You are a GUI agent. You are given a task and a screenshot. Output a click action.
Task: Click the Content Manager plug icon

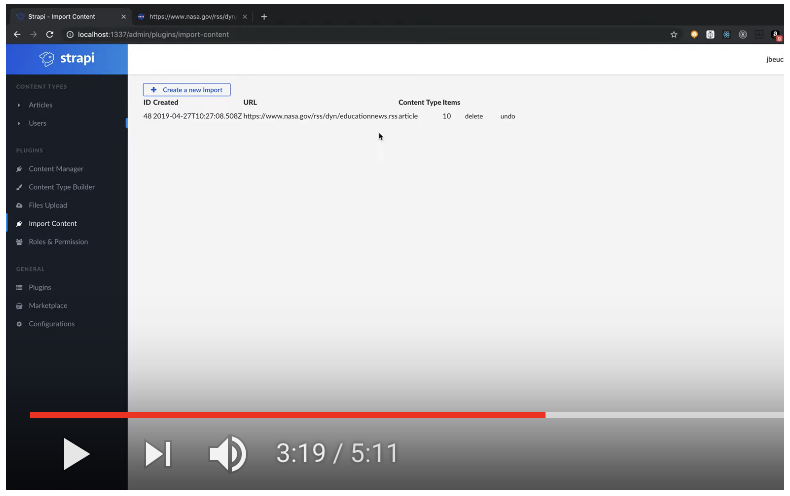[x=19, y=169]
